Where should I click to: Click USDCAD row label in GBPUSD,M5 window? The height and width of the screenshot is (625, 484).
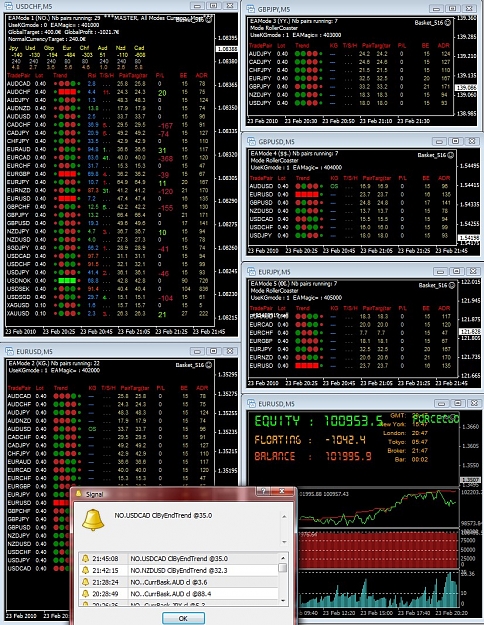point(261,219)
